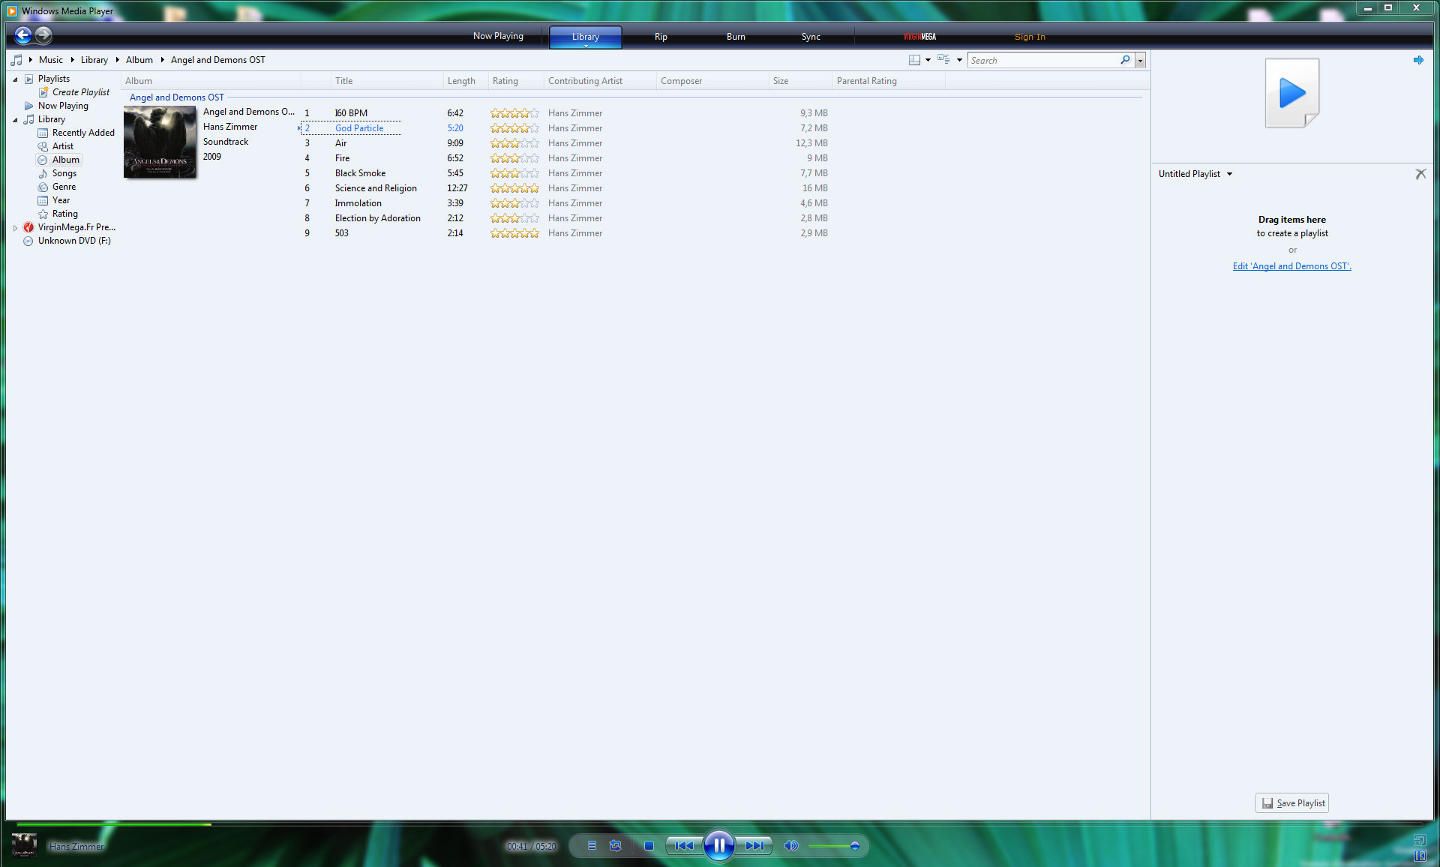Toggle shuffle mode

pyautogui.click(x=592, y=846)
